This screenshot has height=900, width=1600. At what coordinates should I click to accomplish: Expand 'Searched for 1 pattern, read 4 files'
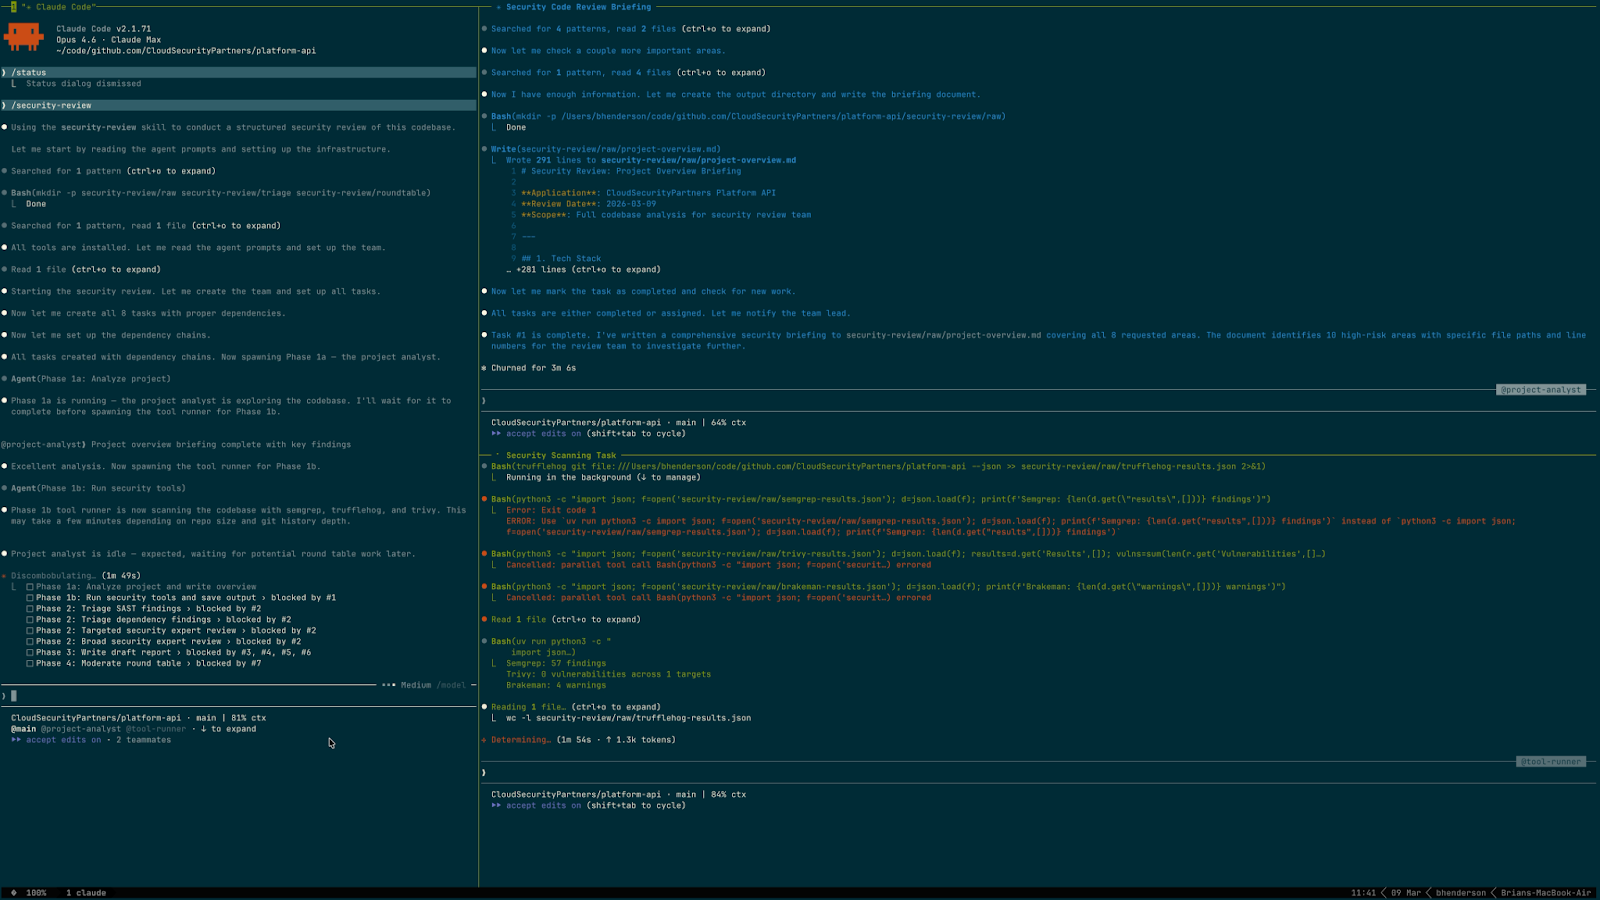[x=628, y=73]
